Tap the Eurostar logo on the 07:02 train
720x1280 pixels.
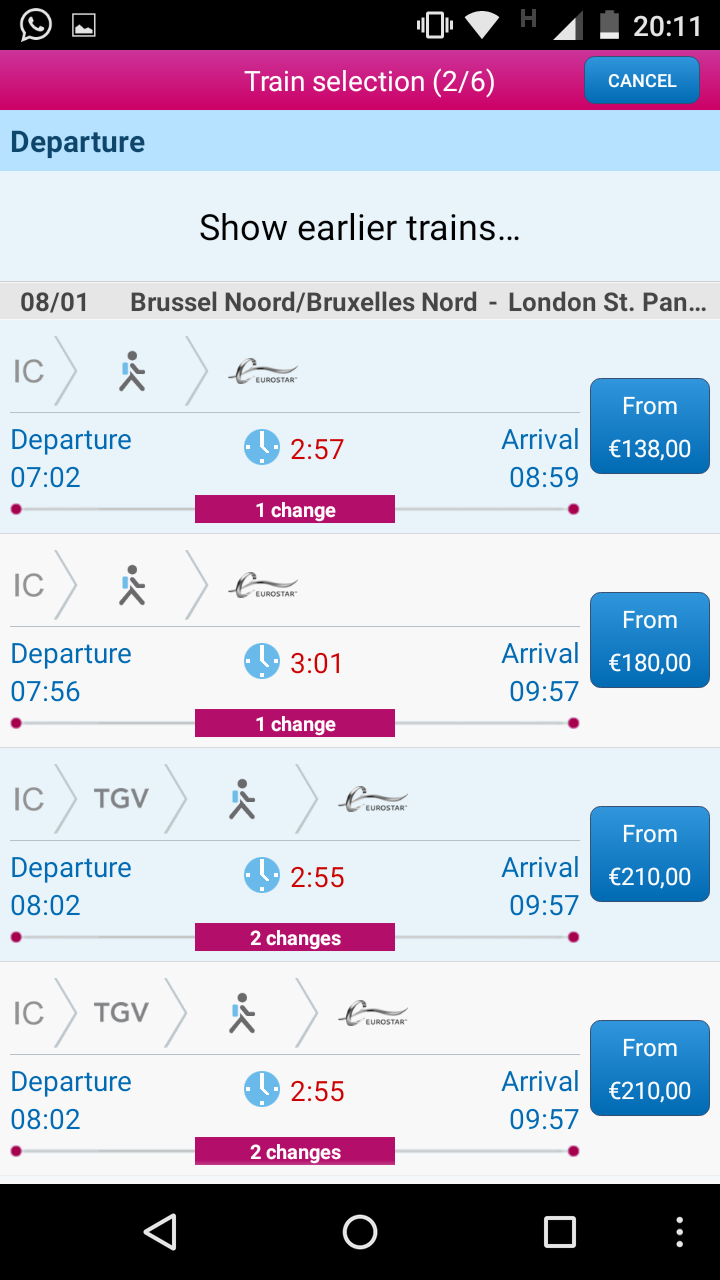(x=263, y=371)
